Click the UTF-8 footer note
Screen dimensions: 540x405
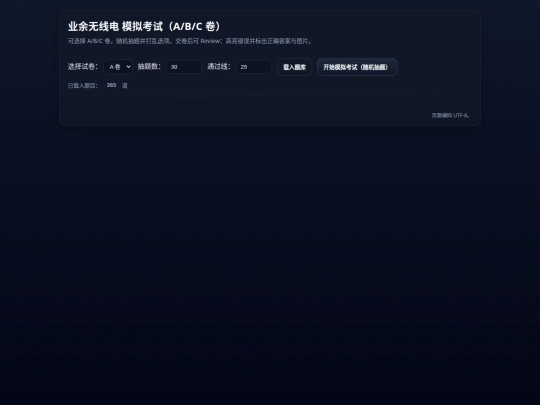tap(450, 115)
